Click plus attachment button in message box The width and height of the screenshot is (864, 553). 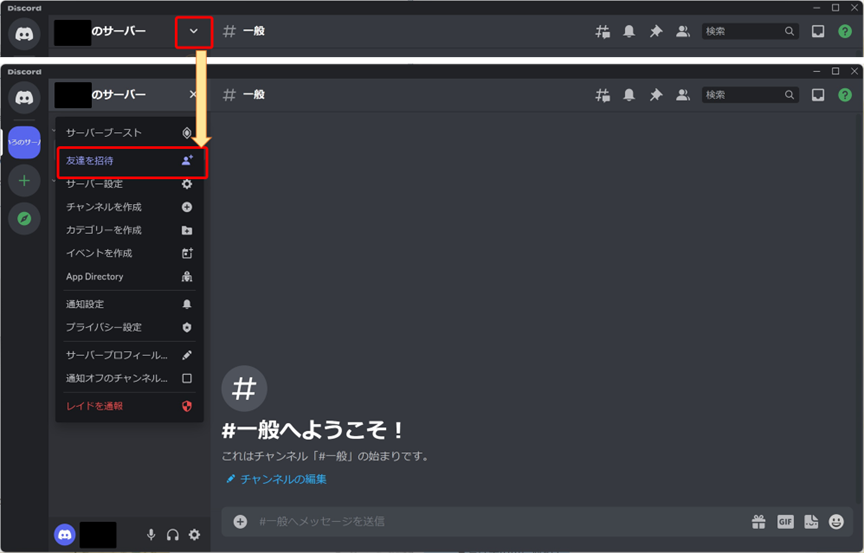coord(240,522)
